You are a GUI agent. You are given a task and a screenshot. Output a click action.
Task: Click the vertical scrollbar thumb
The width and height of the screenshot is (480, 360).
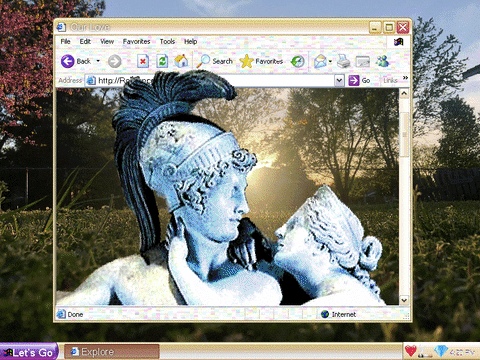click(404, 134)
